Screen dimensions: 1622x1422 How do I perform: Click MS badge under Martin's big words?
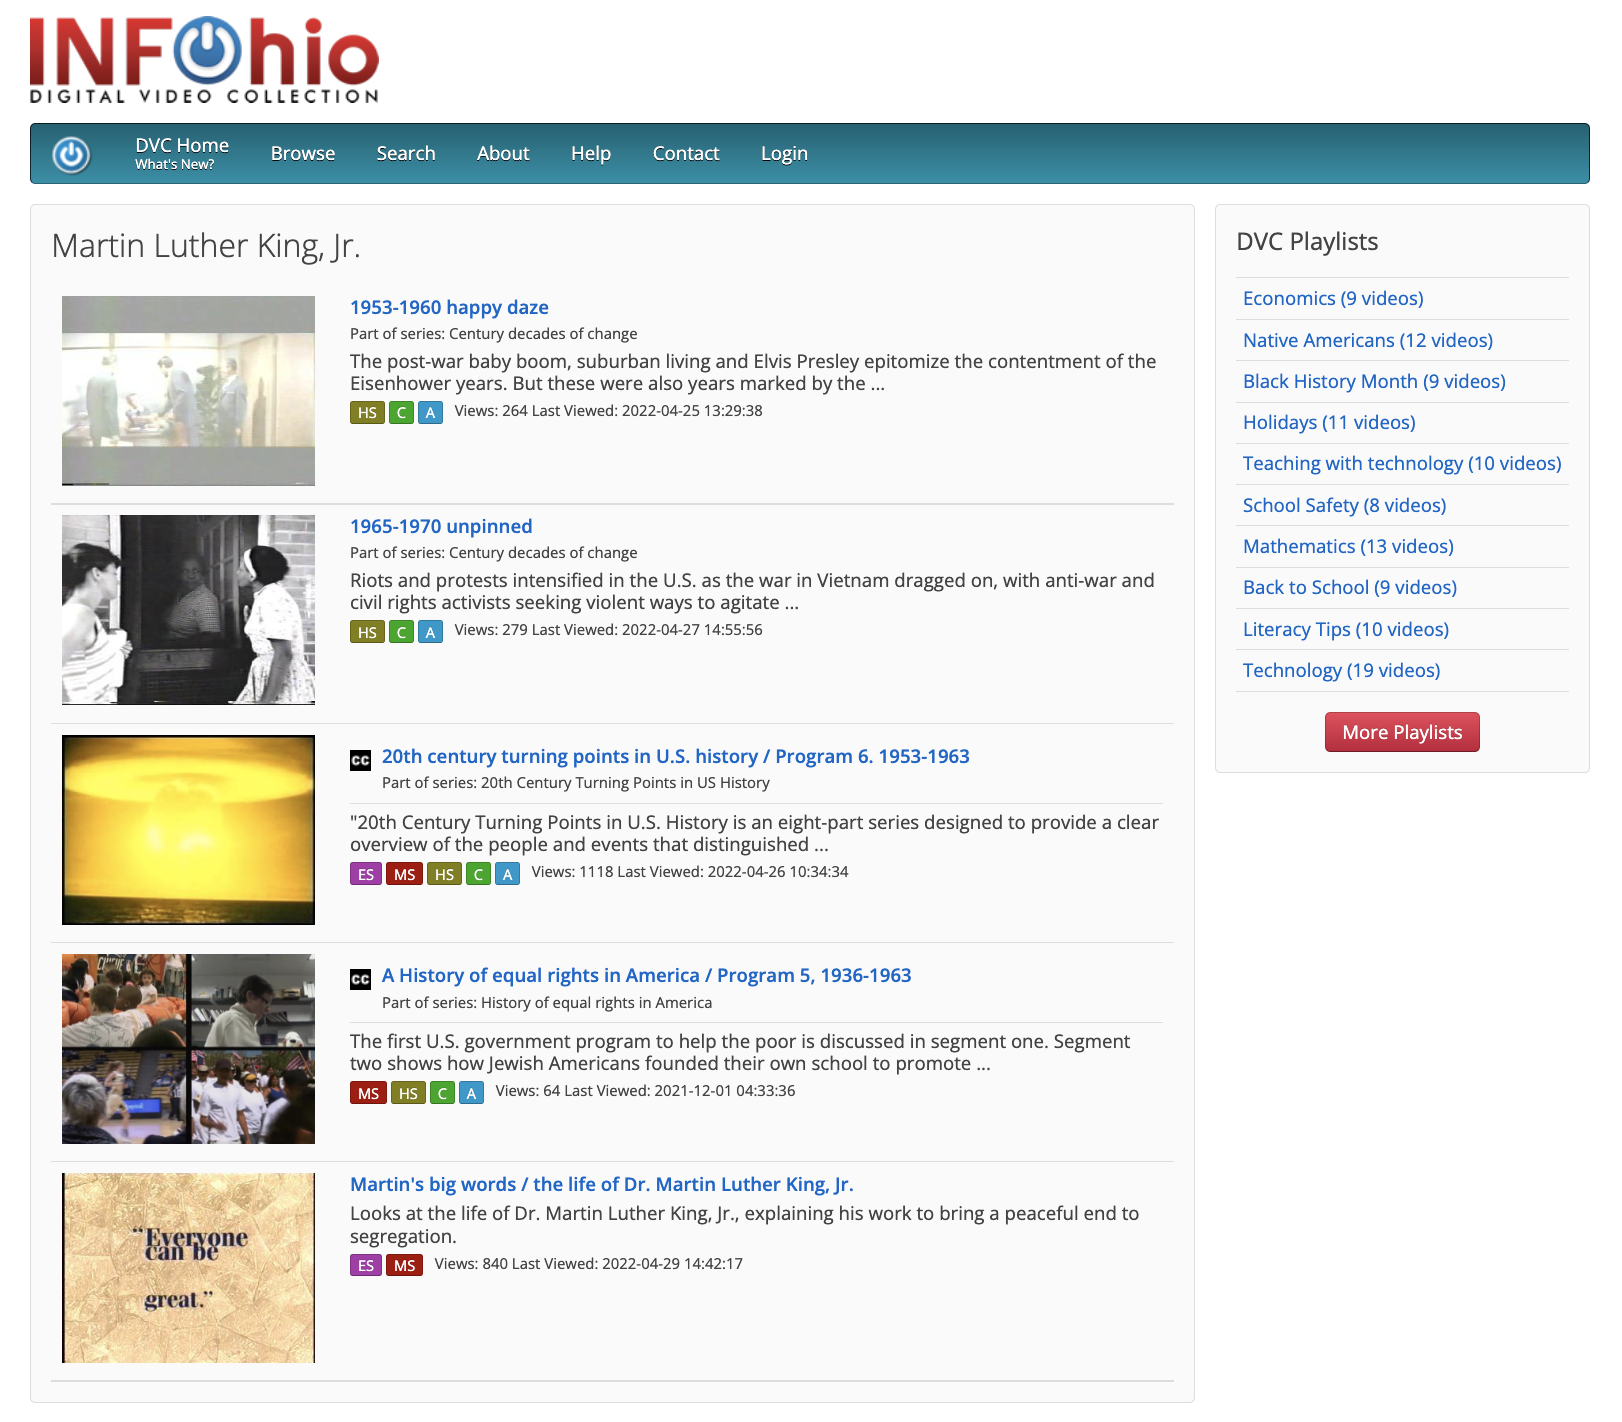click(x=404, y=1265)
